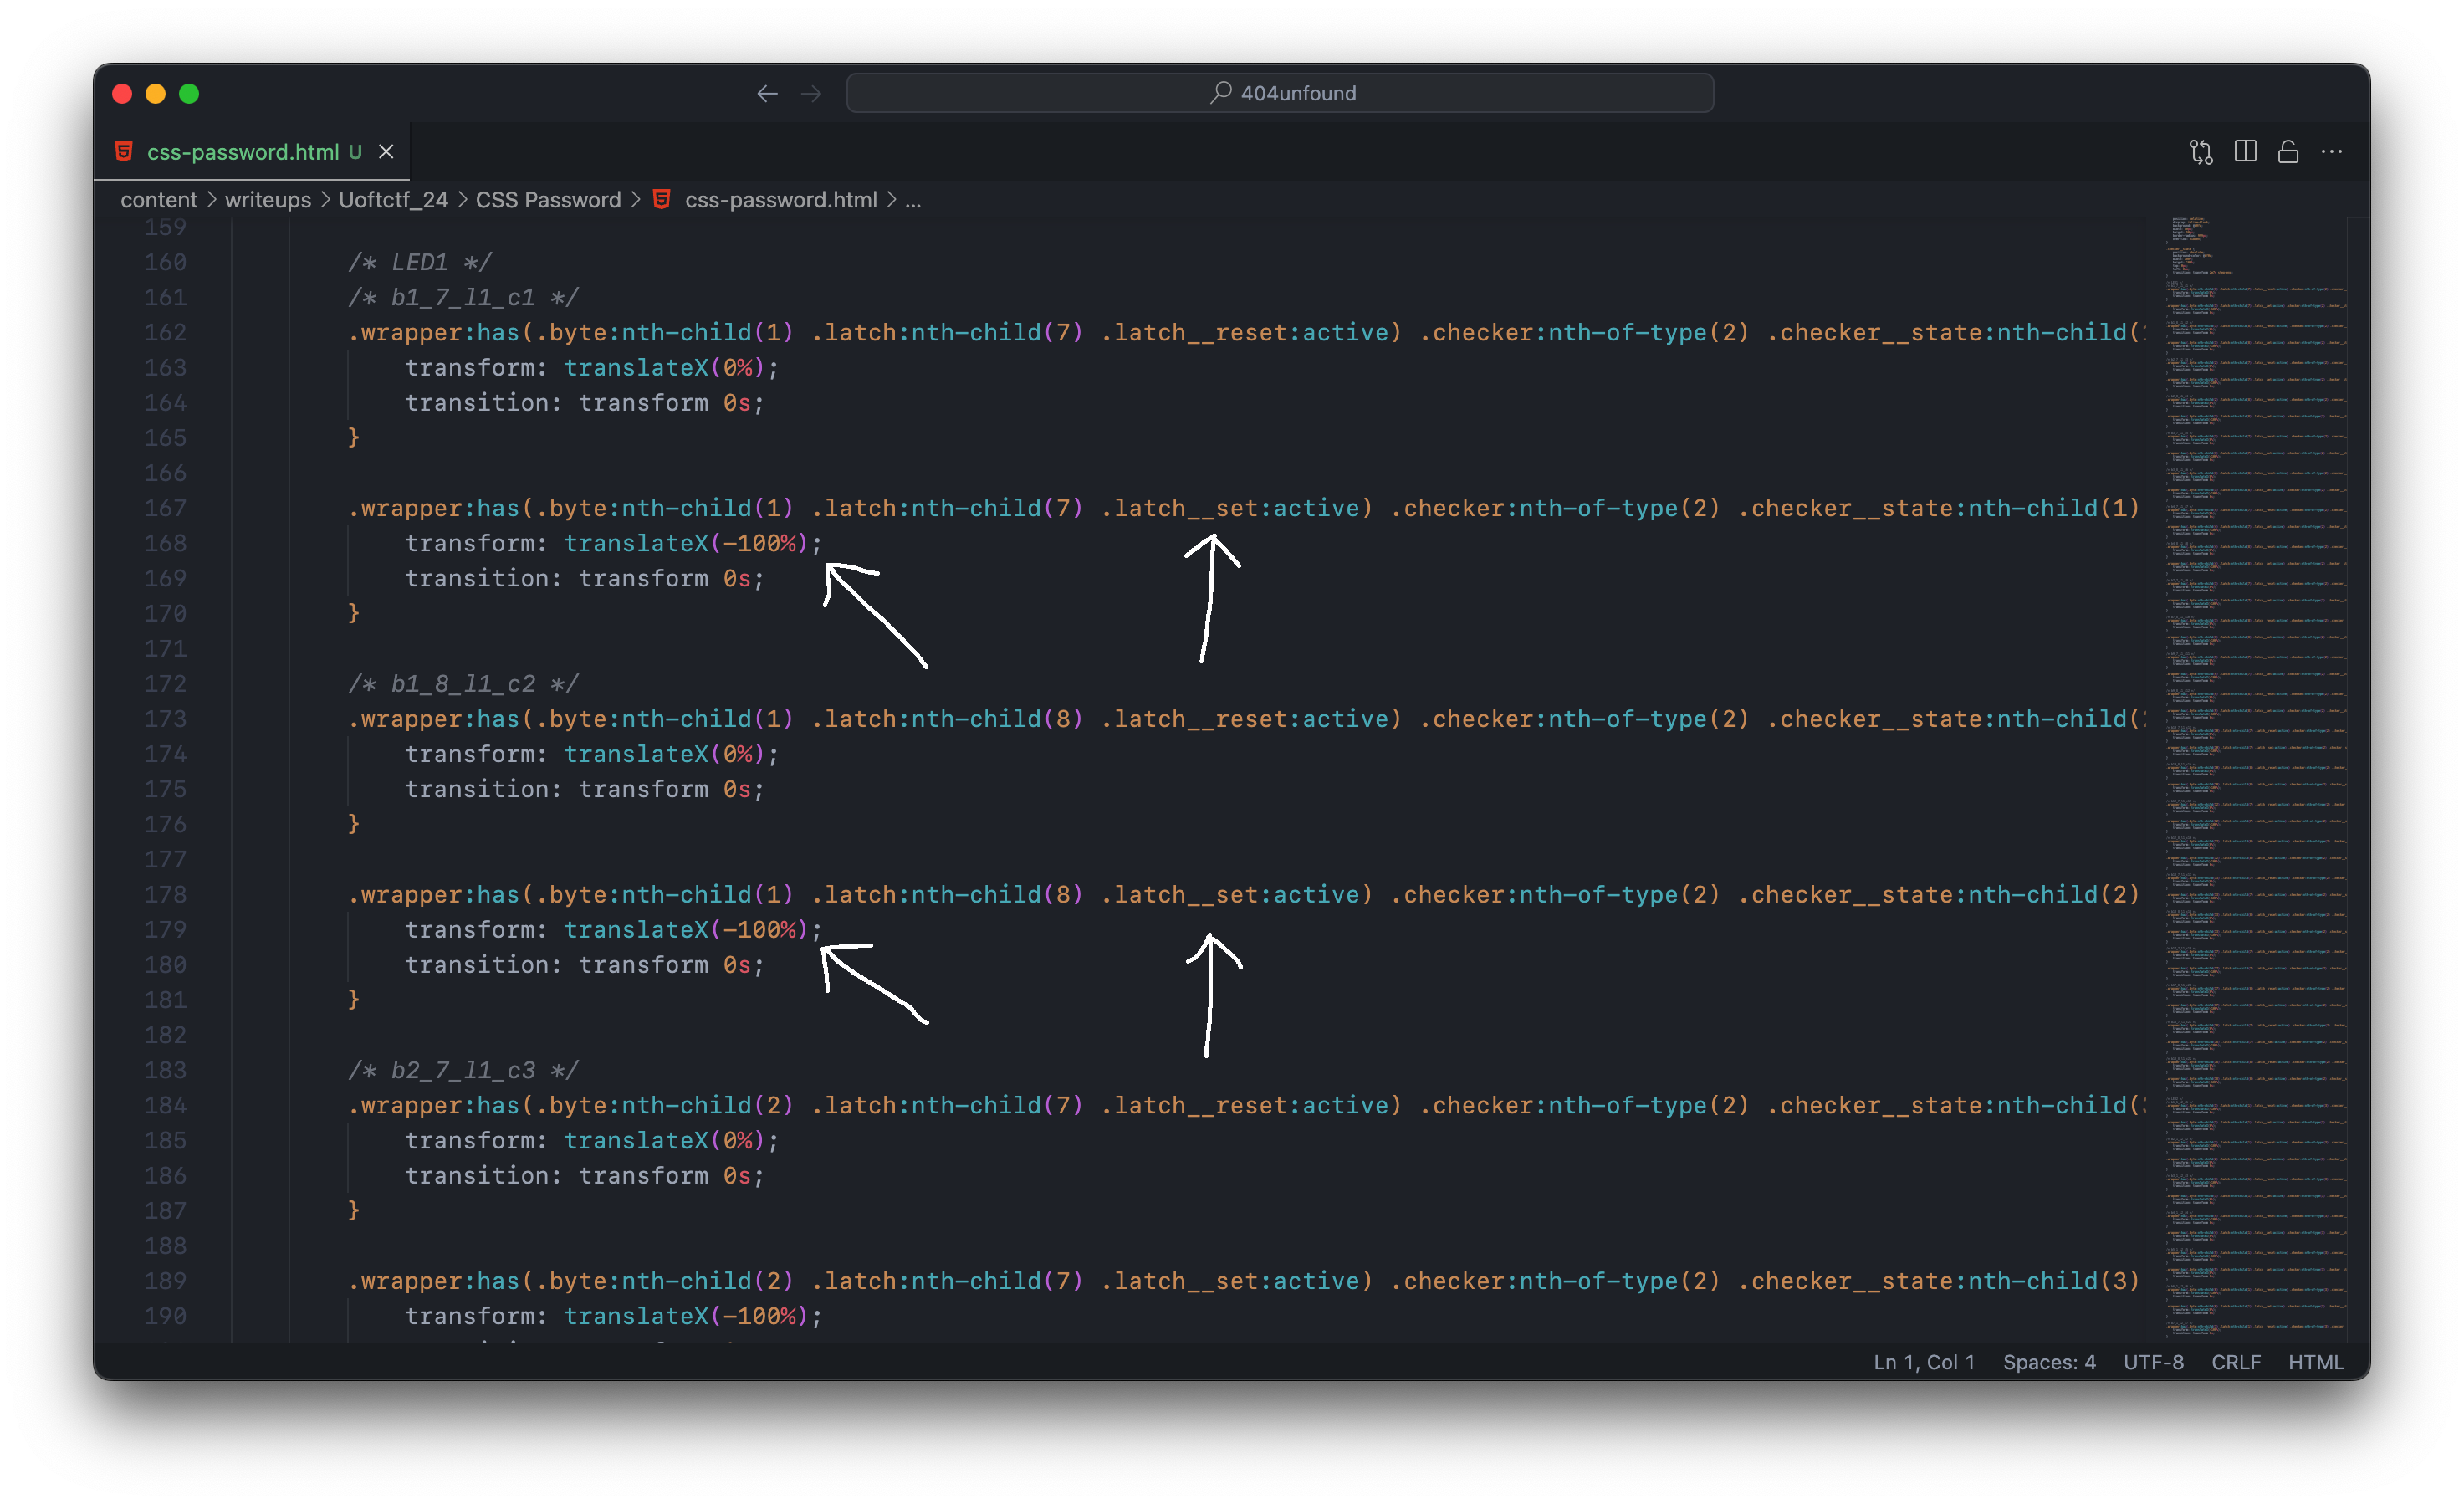Click .latch__set:active on line 178
The width and height of the screenshot is (2464, 1504).
(x=1230, y=894)
